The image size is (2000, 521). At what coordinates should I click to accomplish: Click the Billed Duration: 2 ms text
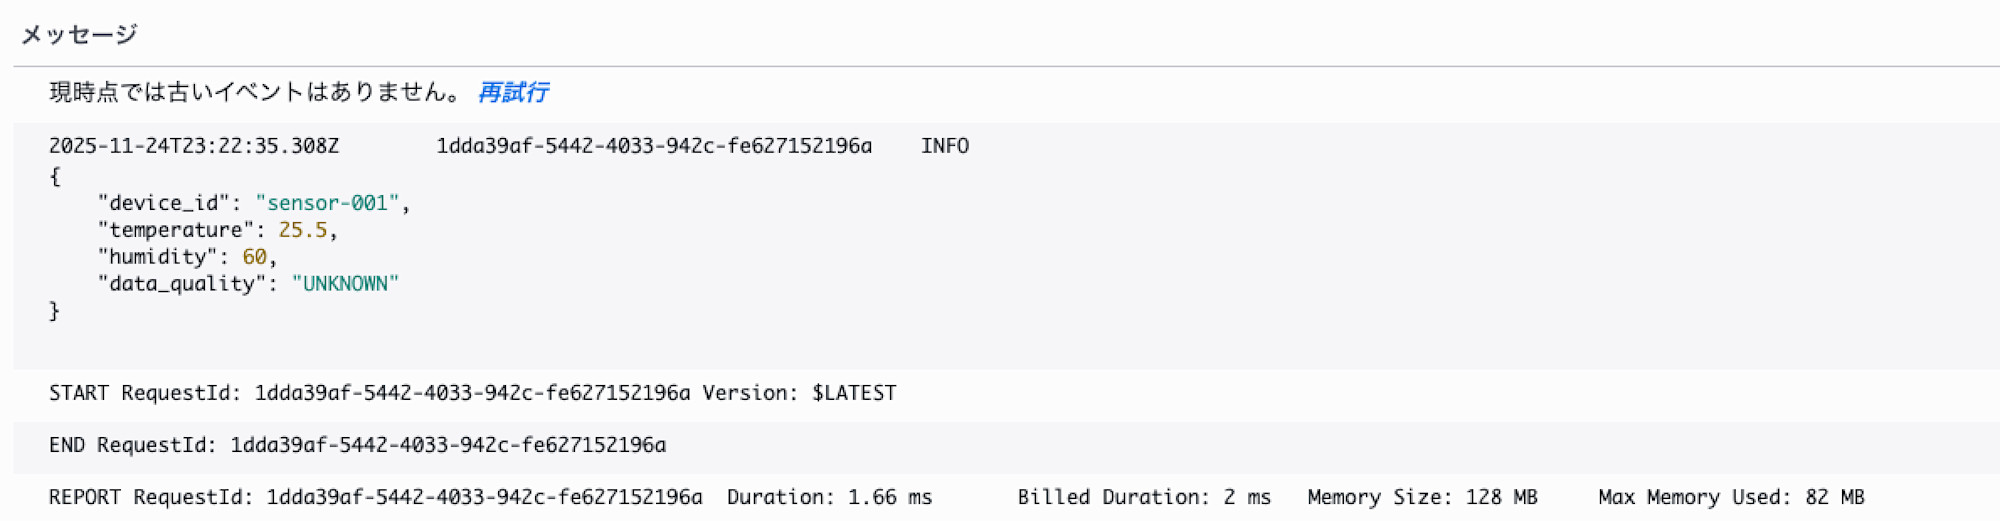pos(1144,497)
